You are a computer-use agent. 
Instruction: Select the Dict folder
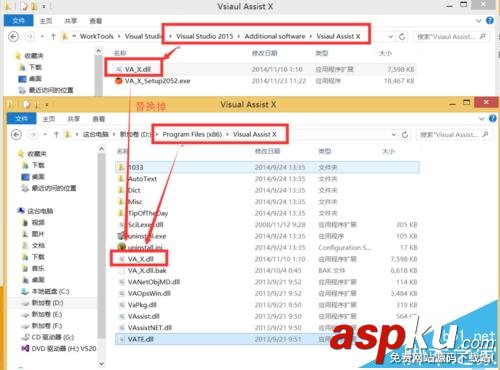point(134,190)
